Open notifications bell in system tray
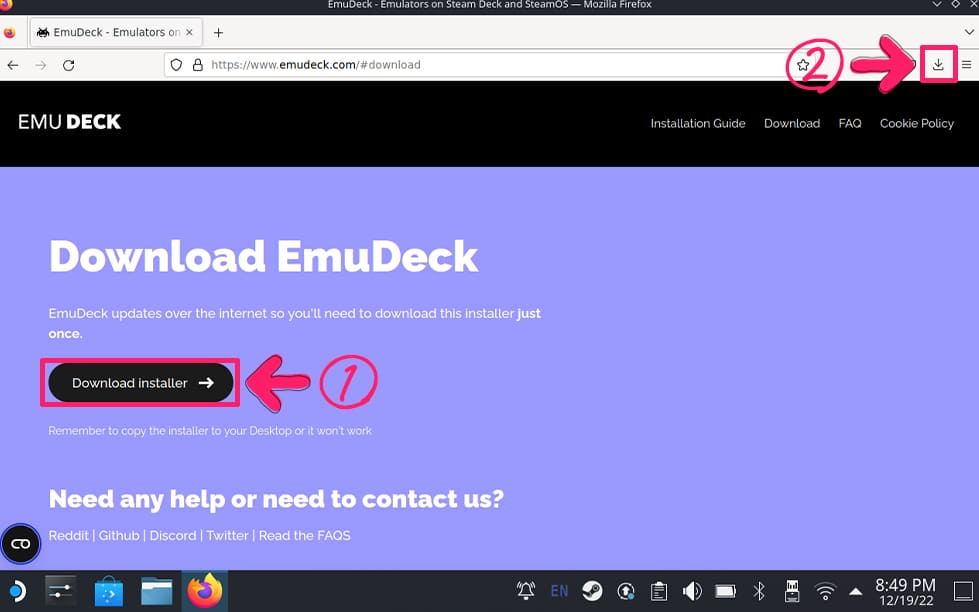Screen dimensions: 979x612 [526, 591]
